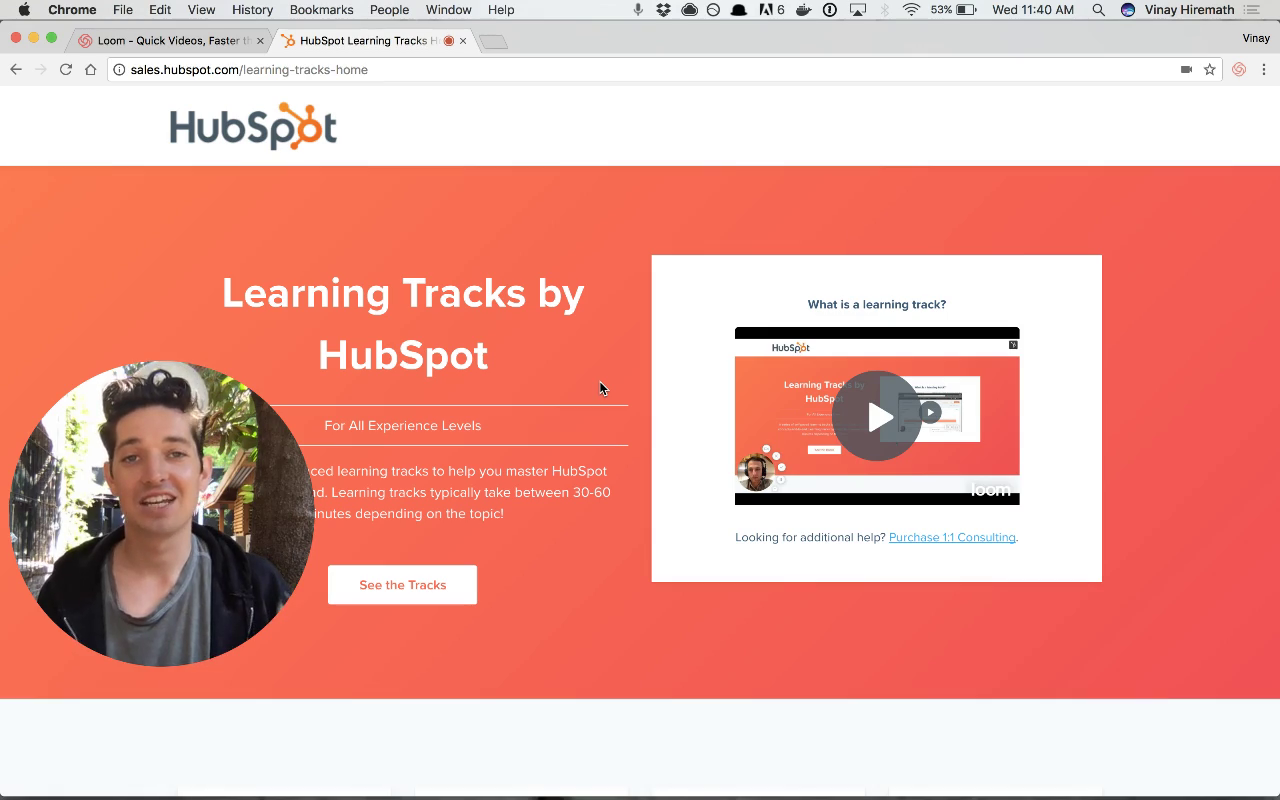1280x800 pixels.
Task: View site information icon in address bar
Action: click(120, 70)
